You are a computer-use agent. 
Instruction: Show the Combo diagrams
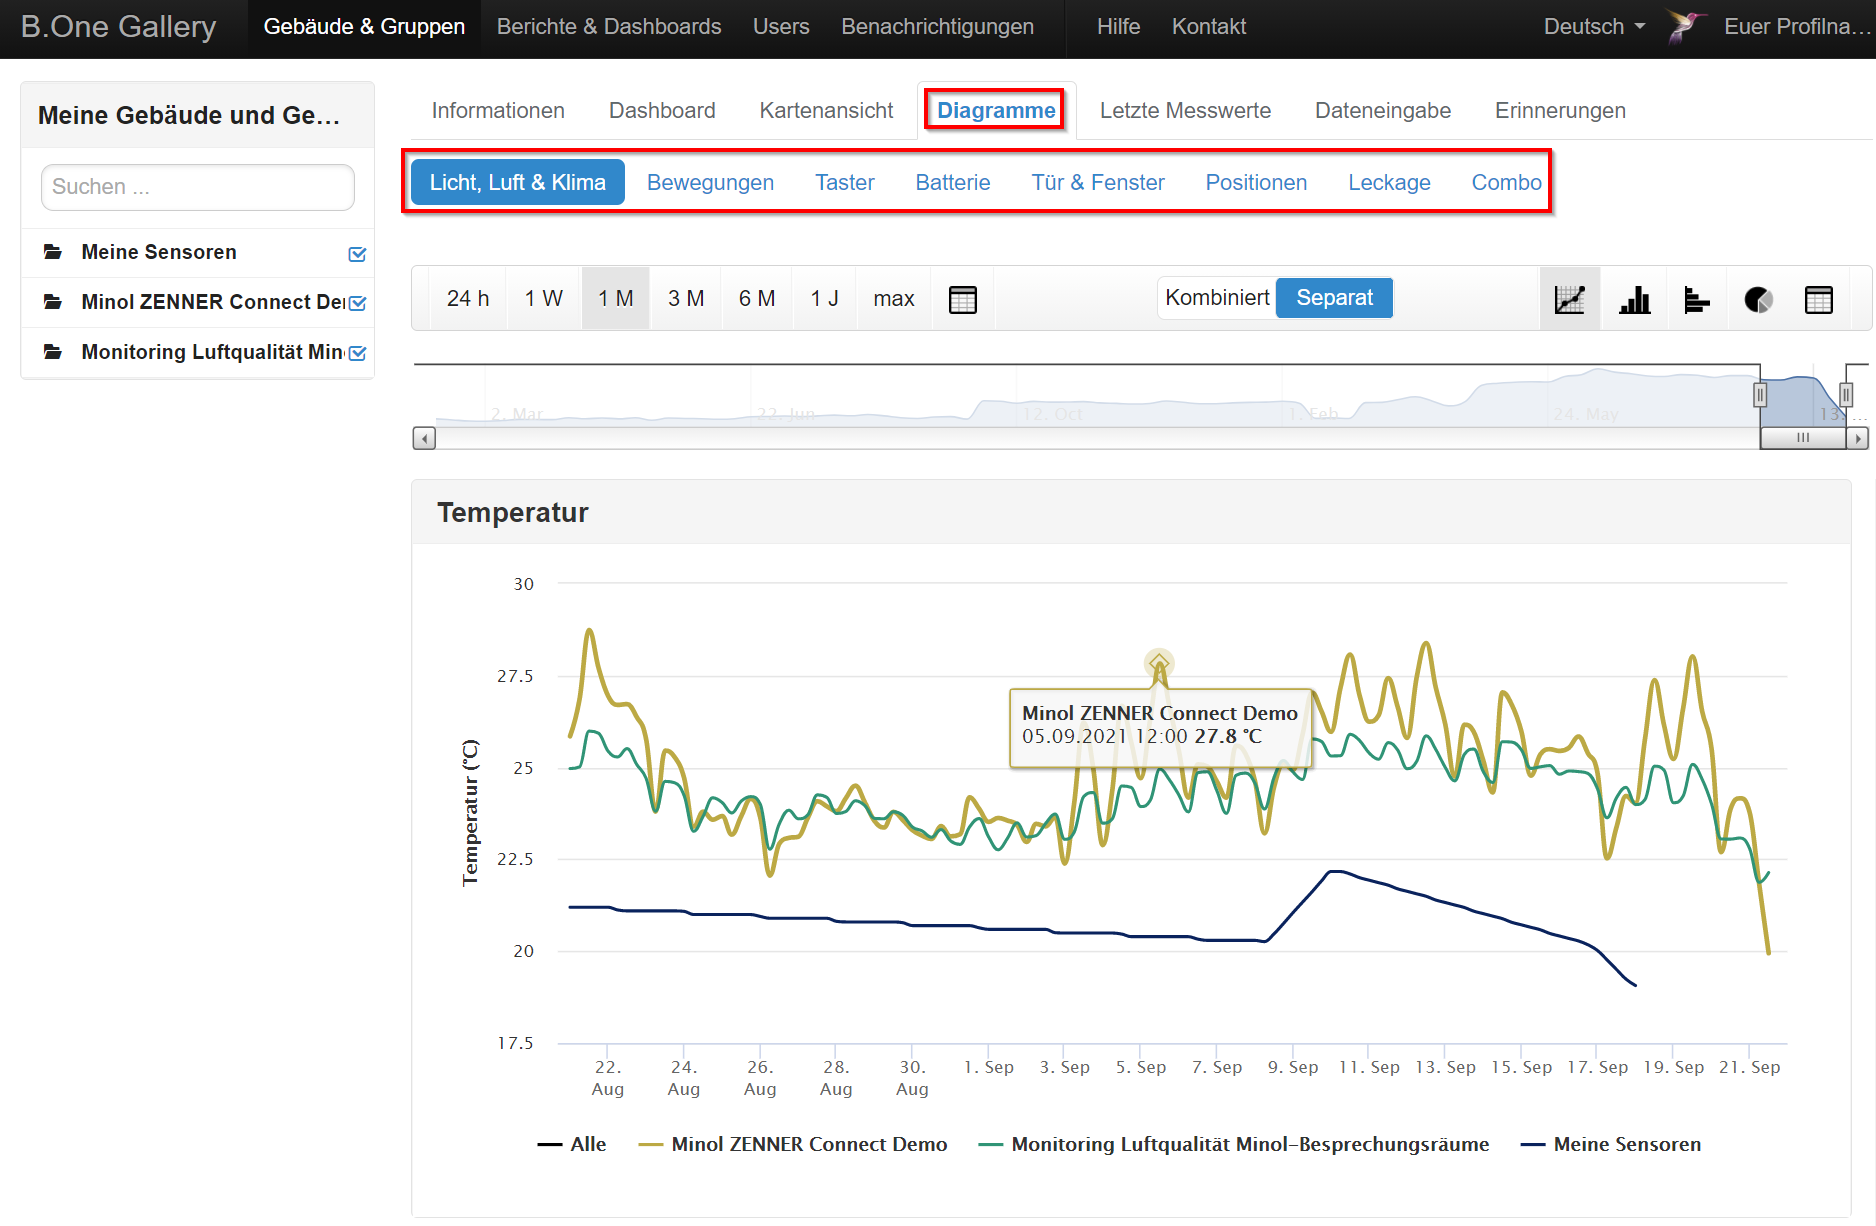tap(1506, 182)
